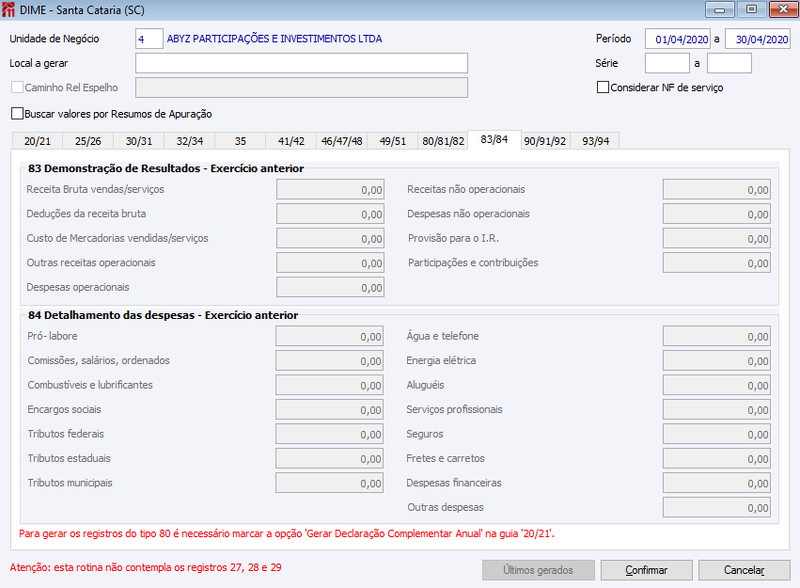Click Tributos federais value field

pyautogui.click(x=330, y=434)
